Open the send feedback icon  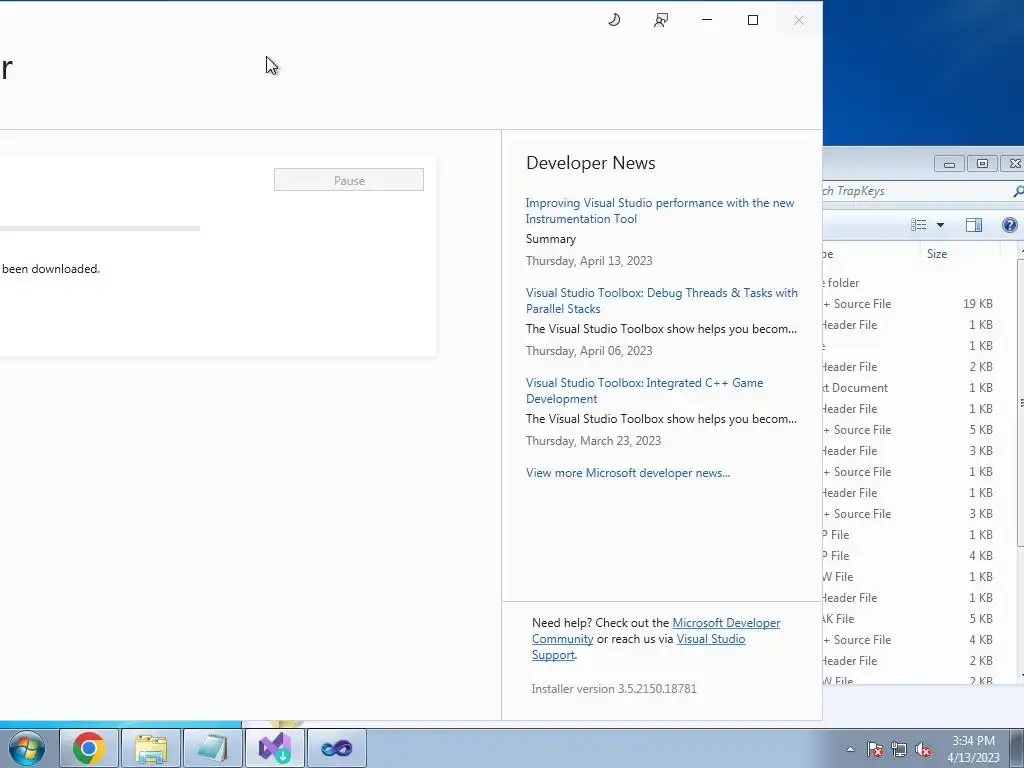[x=660, y=20]
